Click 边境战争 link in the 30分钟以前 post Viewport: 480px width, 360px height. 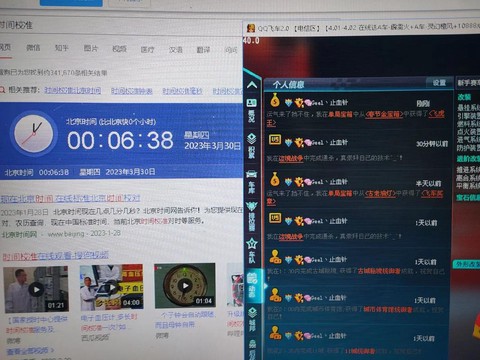point(291,159)
